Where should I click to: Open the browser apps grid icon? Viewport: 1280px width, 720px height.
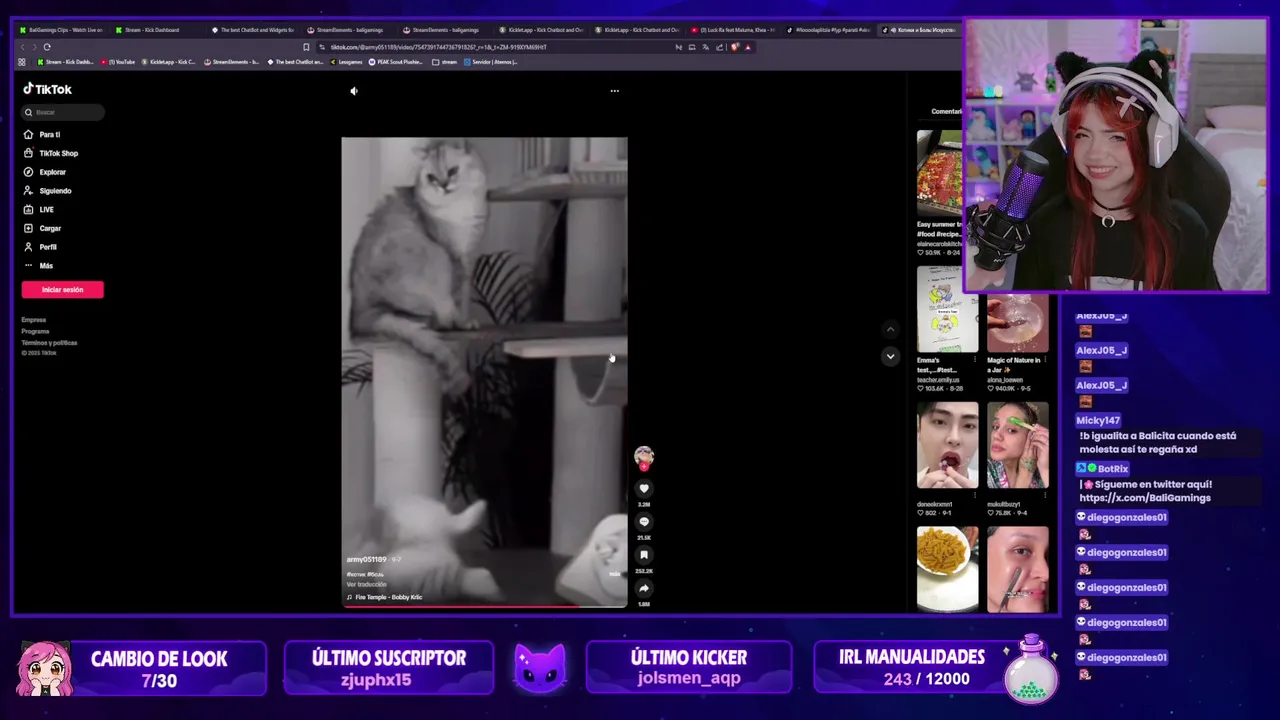coord(22,62)
